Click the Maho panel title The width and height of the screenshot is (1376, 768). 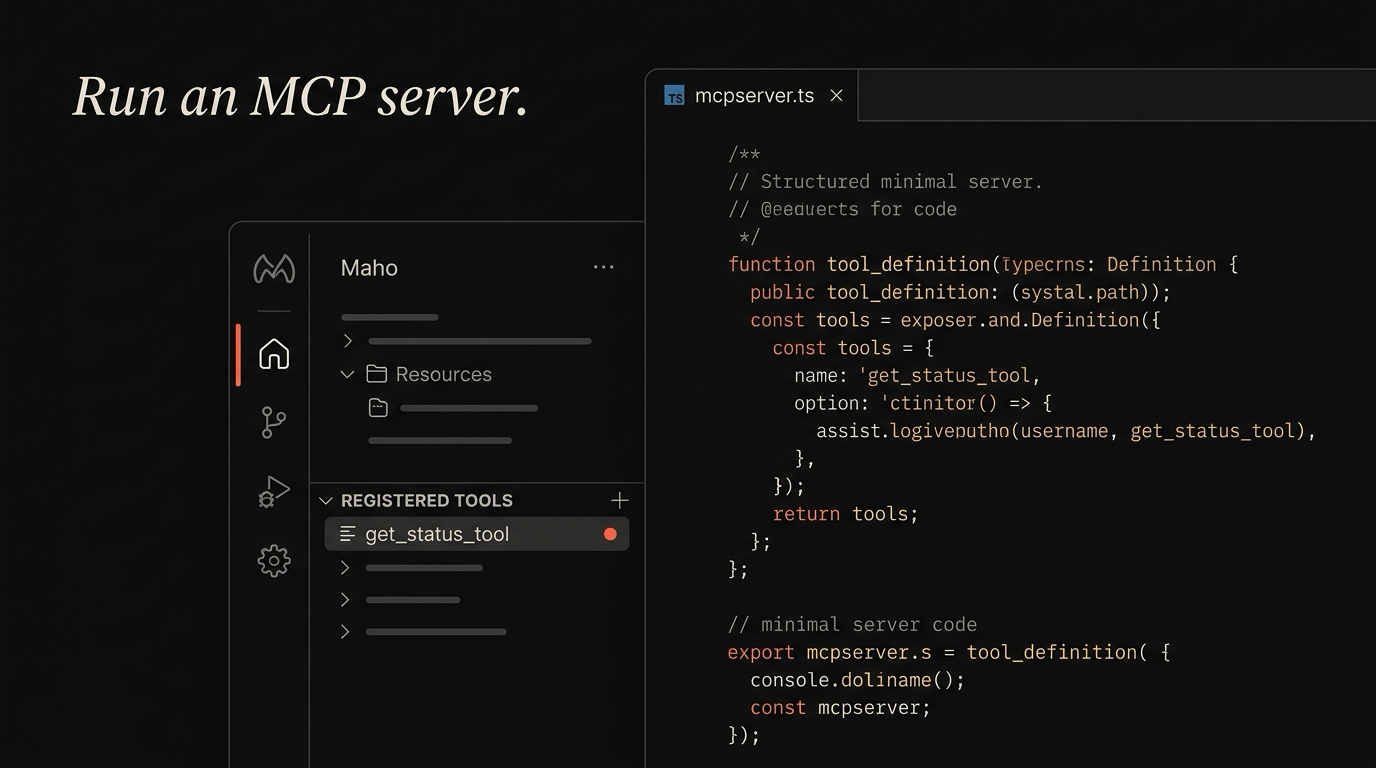pyautogui.click(x=369, y=268)
